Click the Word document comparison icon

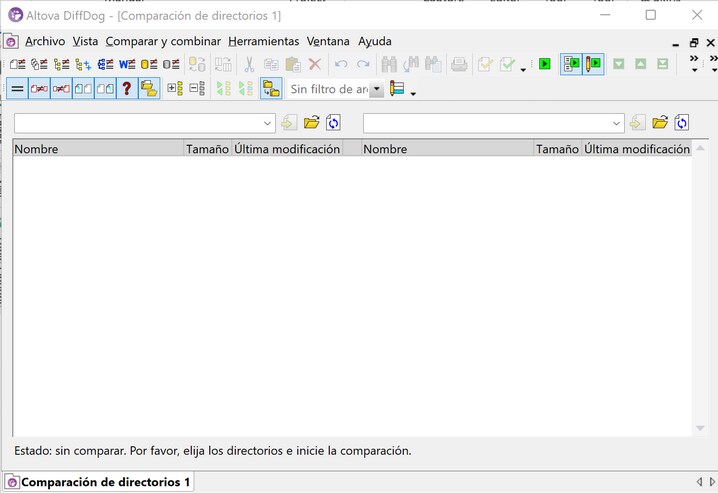pos(127,64)
